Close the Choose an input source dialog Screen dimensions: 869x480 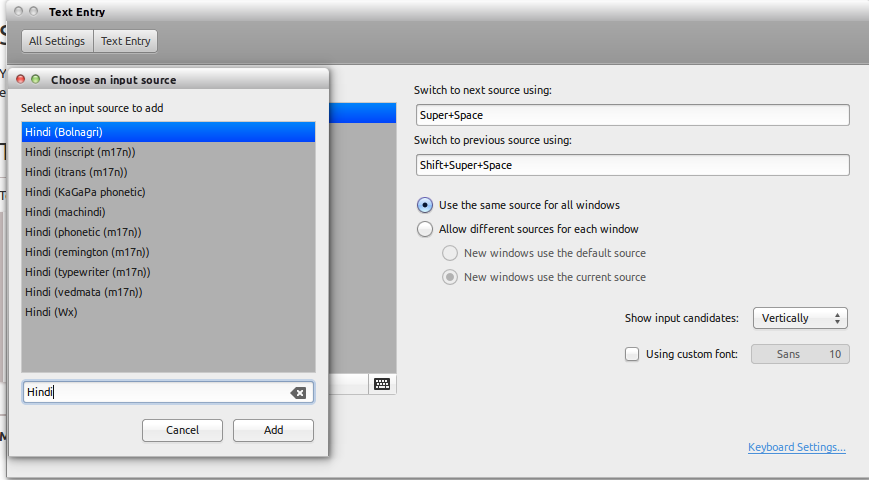point(21,79)
